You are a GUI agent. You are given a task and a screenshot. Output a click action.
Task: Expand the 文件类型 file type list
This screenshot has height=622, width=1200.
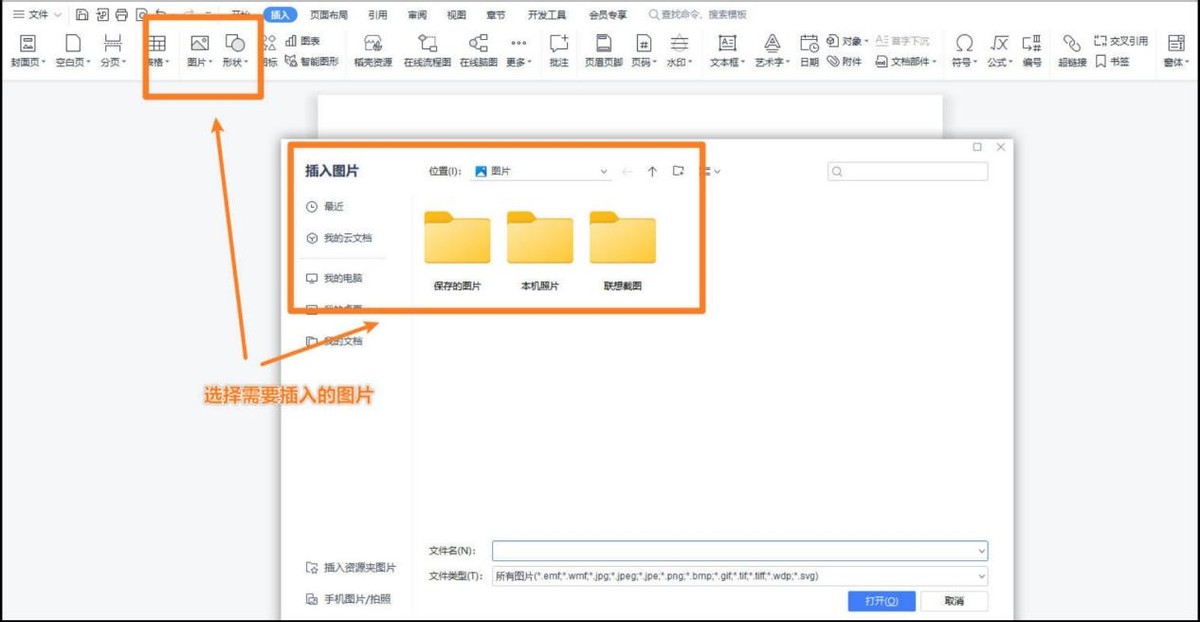pyautogui.click(x=980, y=575)
